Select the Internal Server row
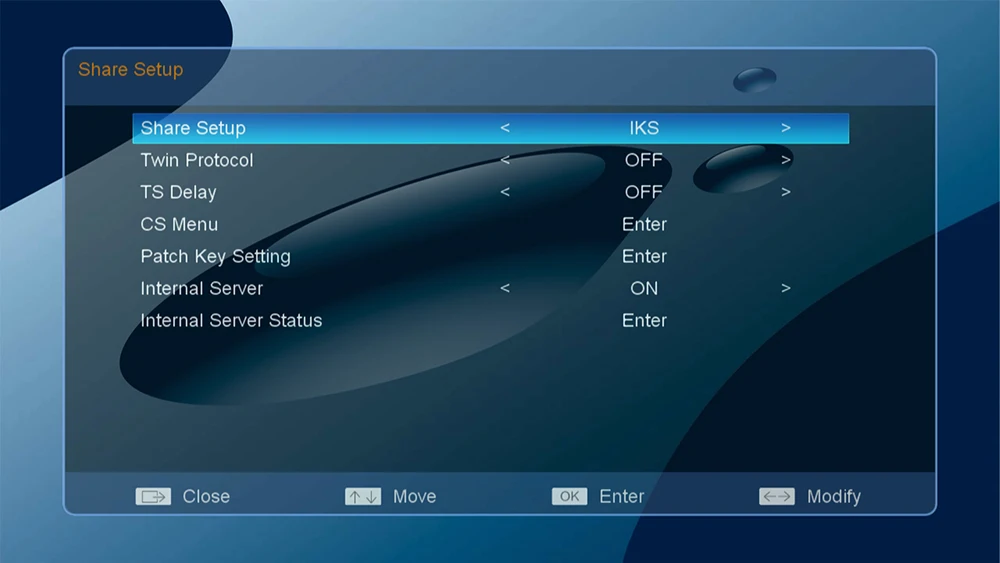The width and height of the screenshot is (1000, 563). point(490,288)
